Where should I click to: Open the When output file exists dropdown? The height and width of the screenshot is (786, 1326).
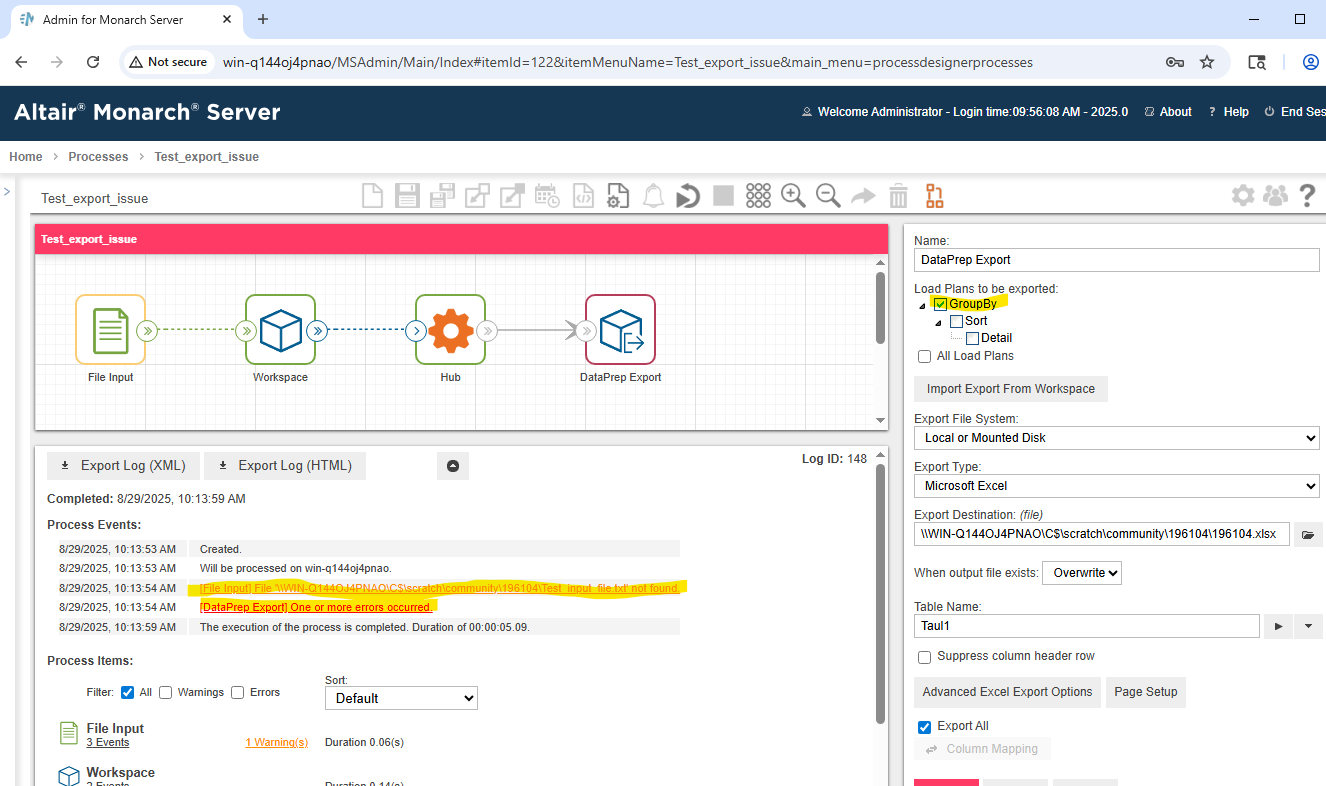point(1082,573)
